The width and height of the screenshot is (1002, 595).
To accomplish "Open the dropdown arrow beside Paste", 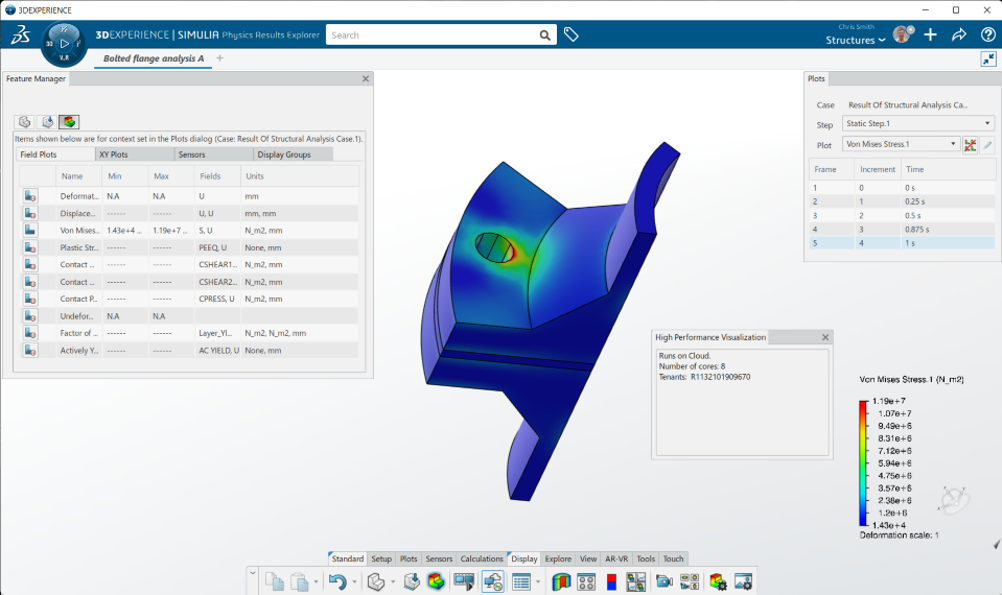I will (316, 582).
